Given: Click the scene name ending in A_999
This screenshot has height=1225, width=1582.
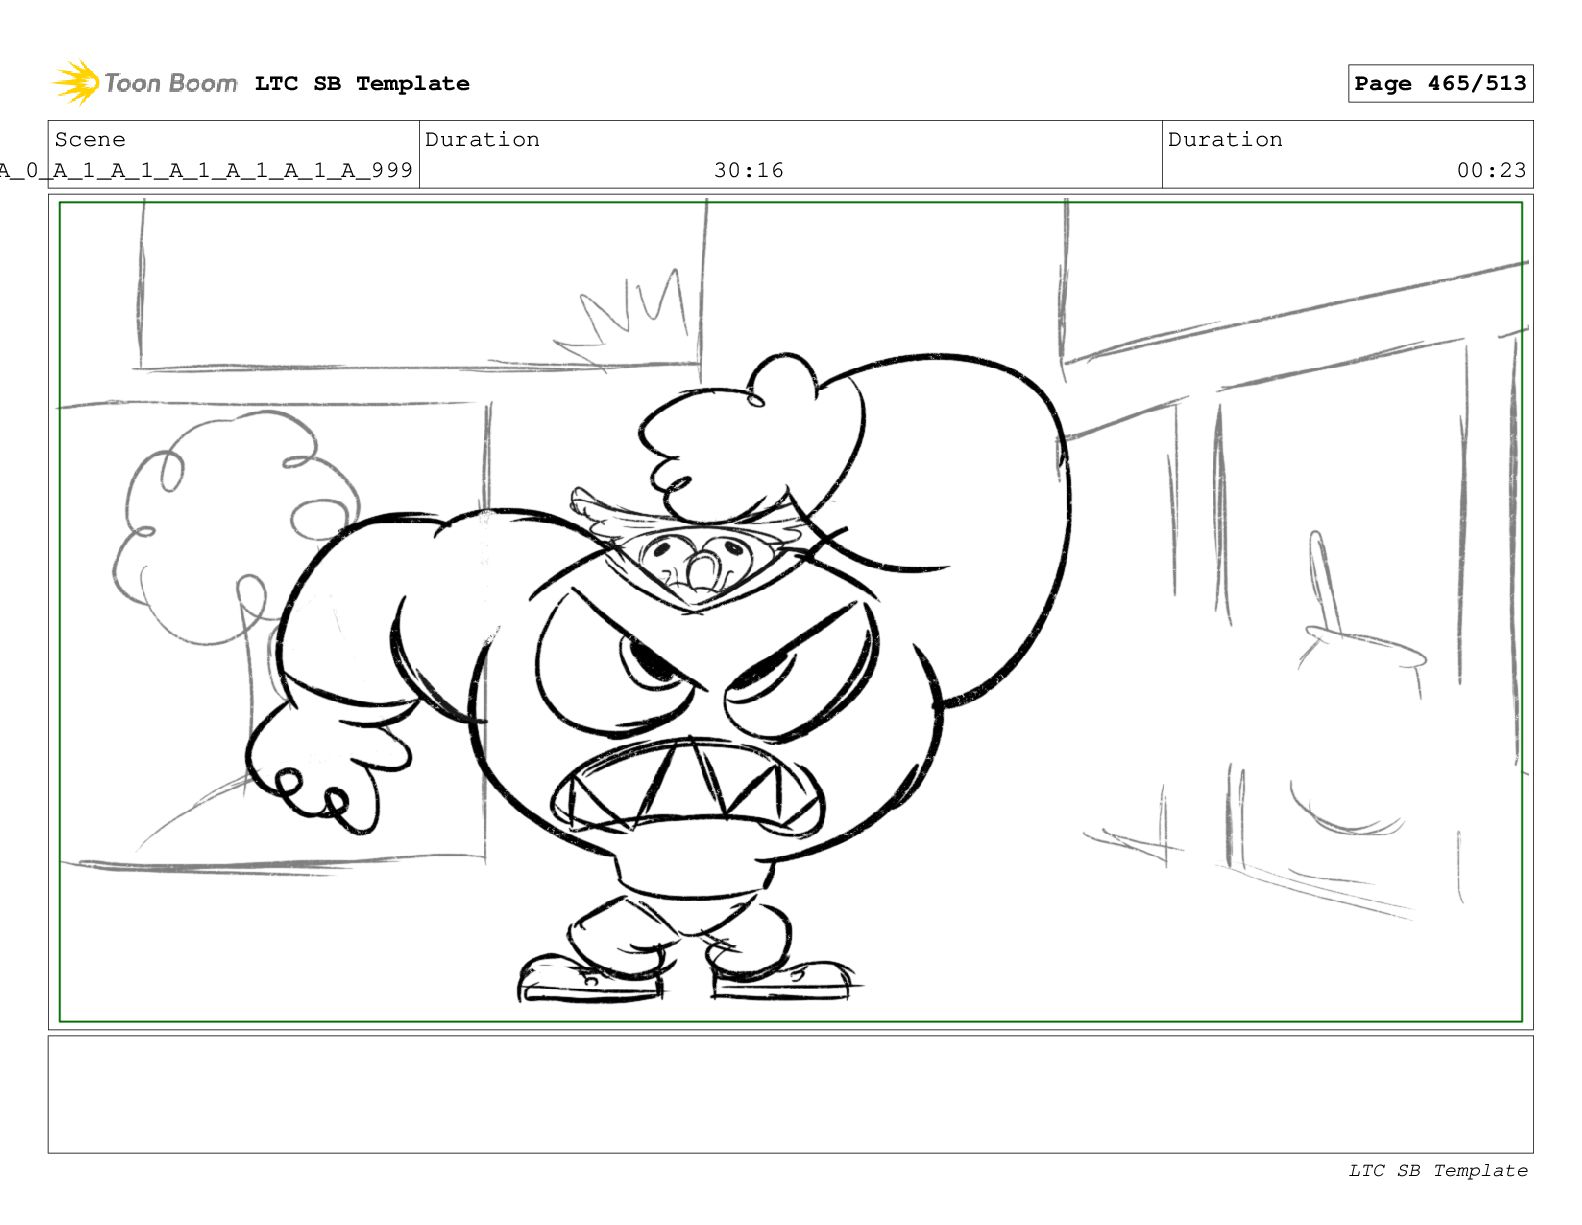Looking at the screenshot, I should [x=205, y=171].
